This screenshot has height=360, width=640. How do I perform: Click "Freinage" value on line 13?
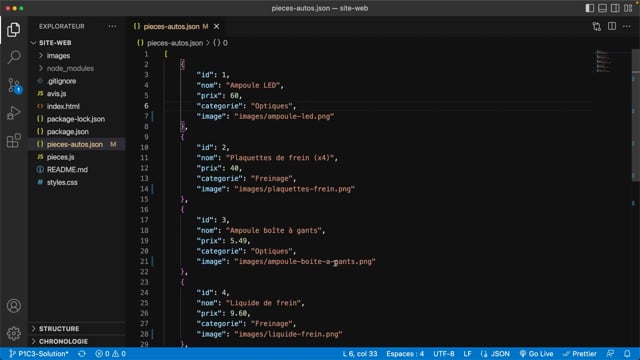click(271, 179)
